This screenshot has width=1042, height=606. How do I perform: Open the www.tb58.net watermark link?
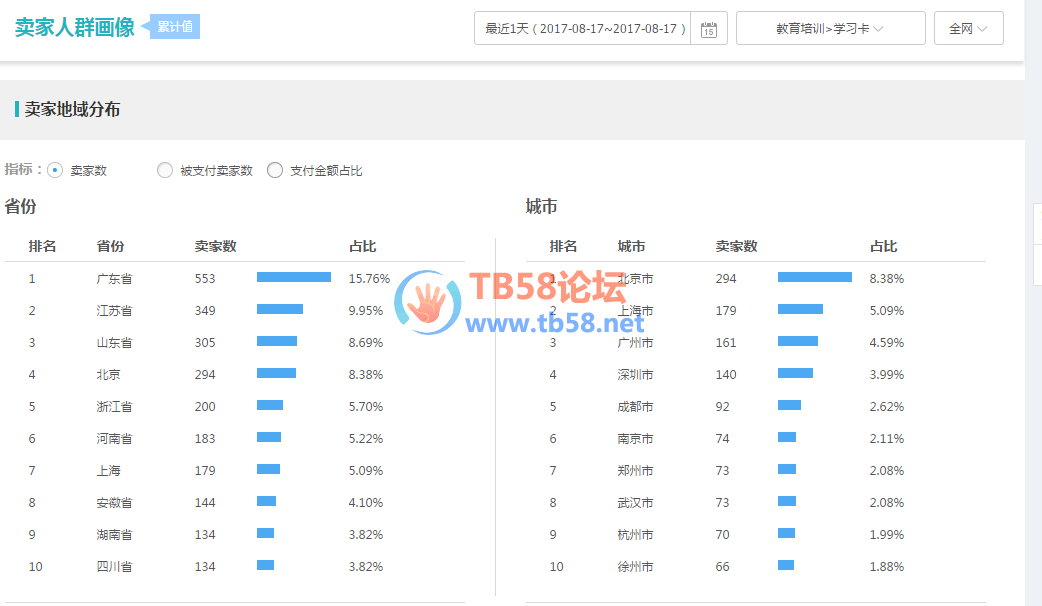point(555,323)
